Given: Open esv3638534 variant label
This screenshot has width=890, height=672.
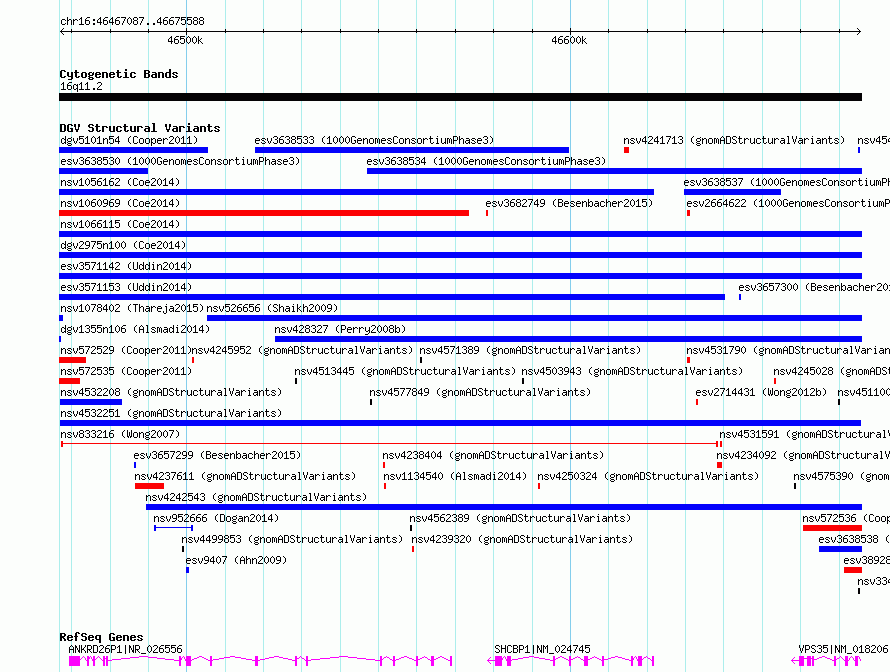Looking at the screenshot, I should [486, 161].
